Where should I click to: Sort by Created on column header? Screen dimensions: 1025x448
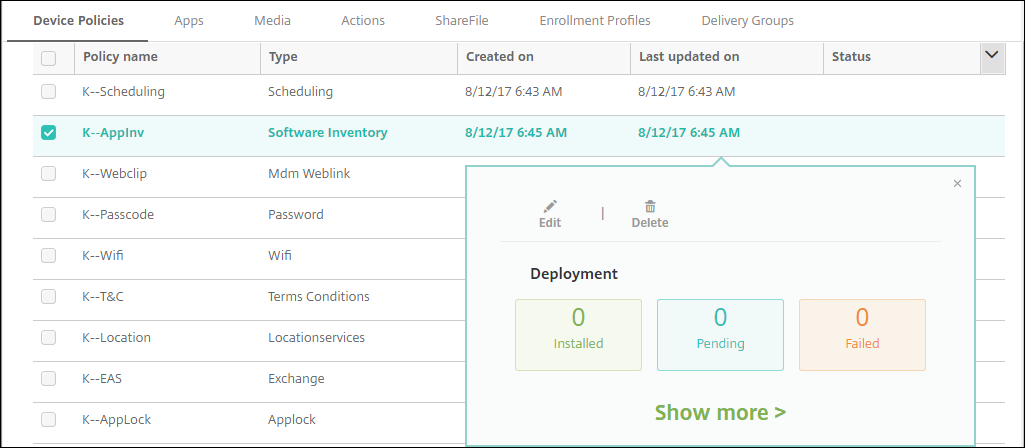pyautogui.click(x=500, y=57)
